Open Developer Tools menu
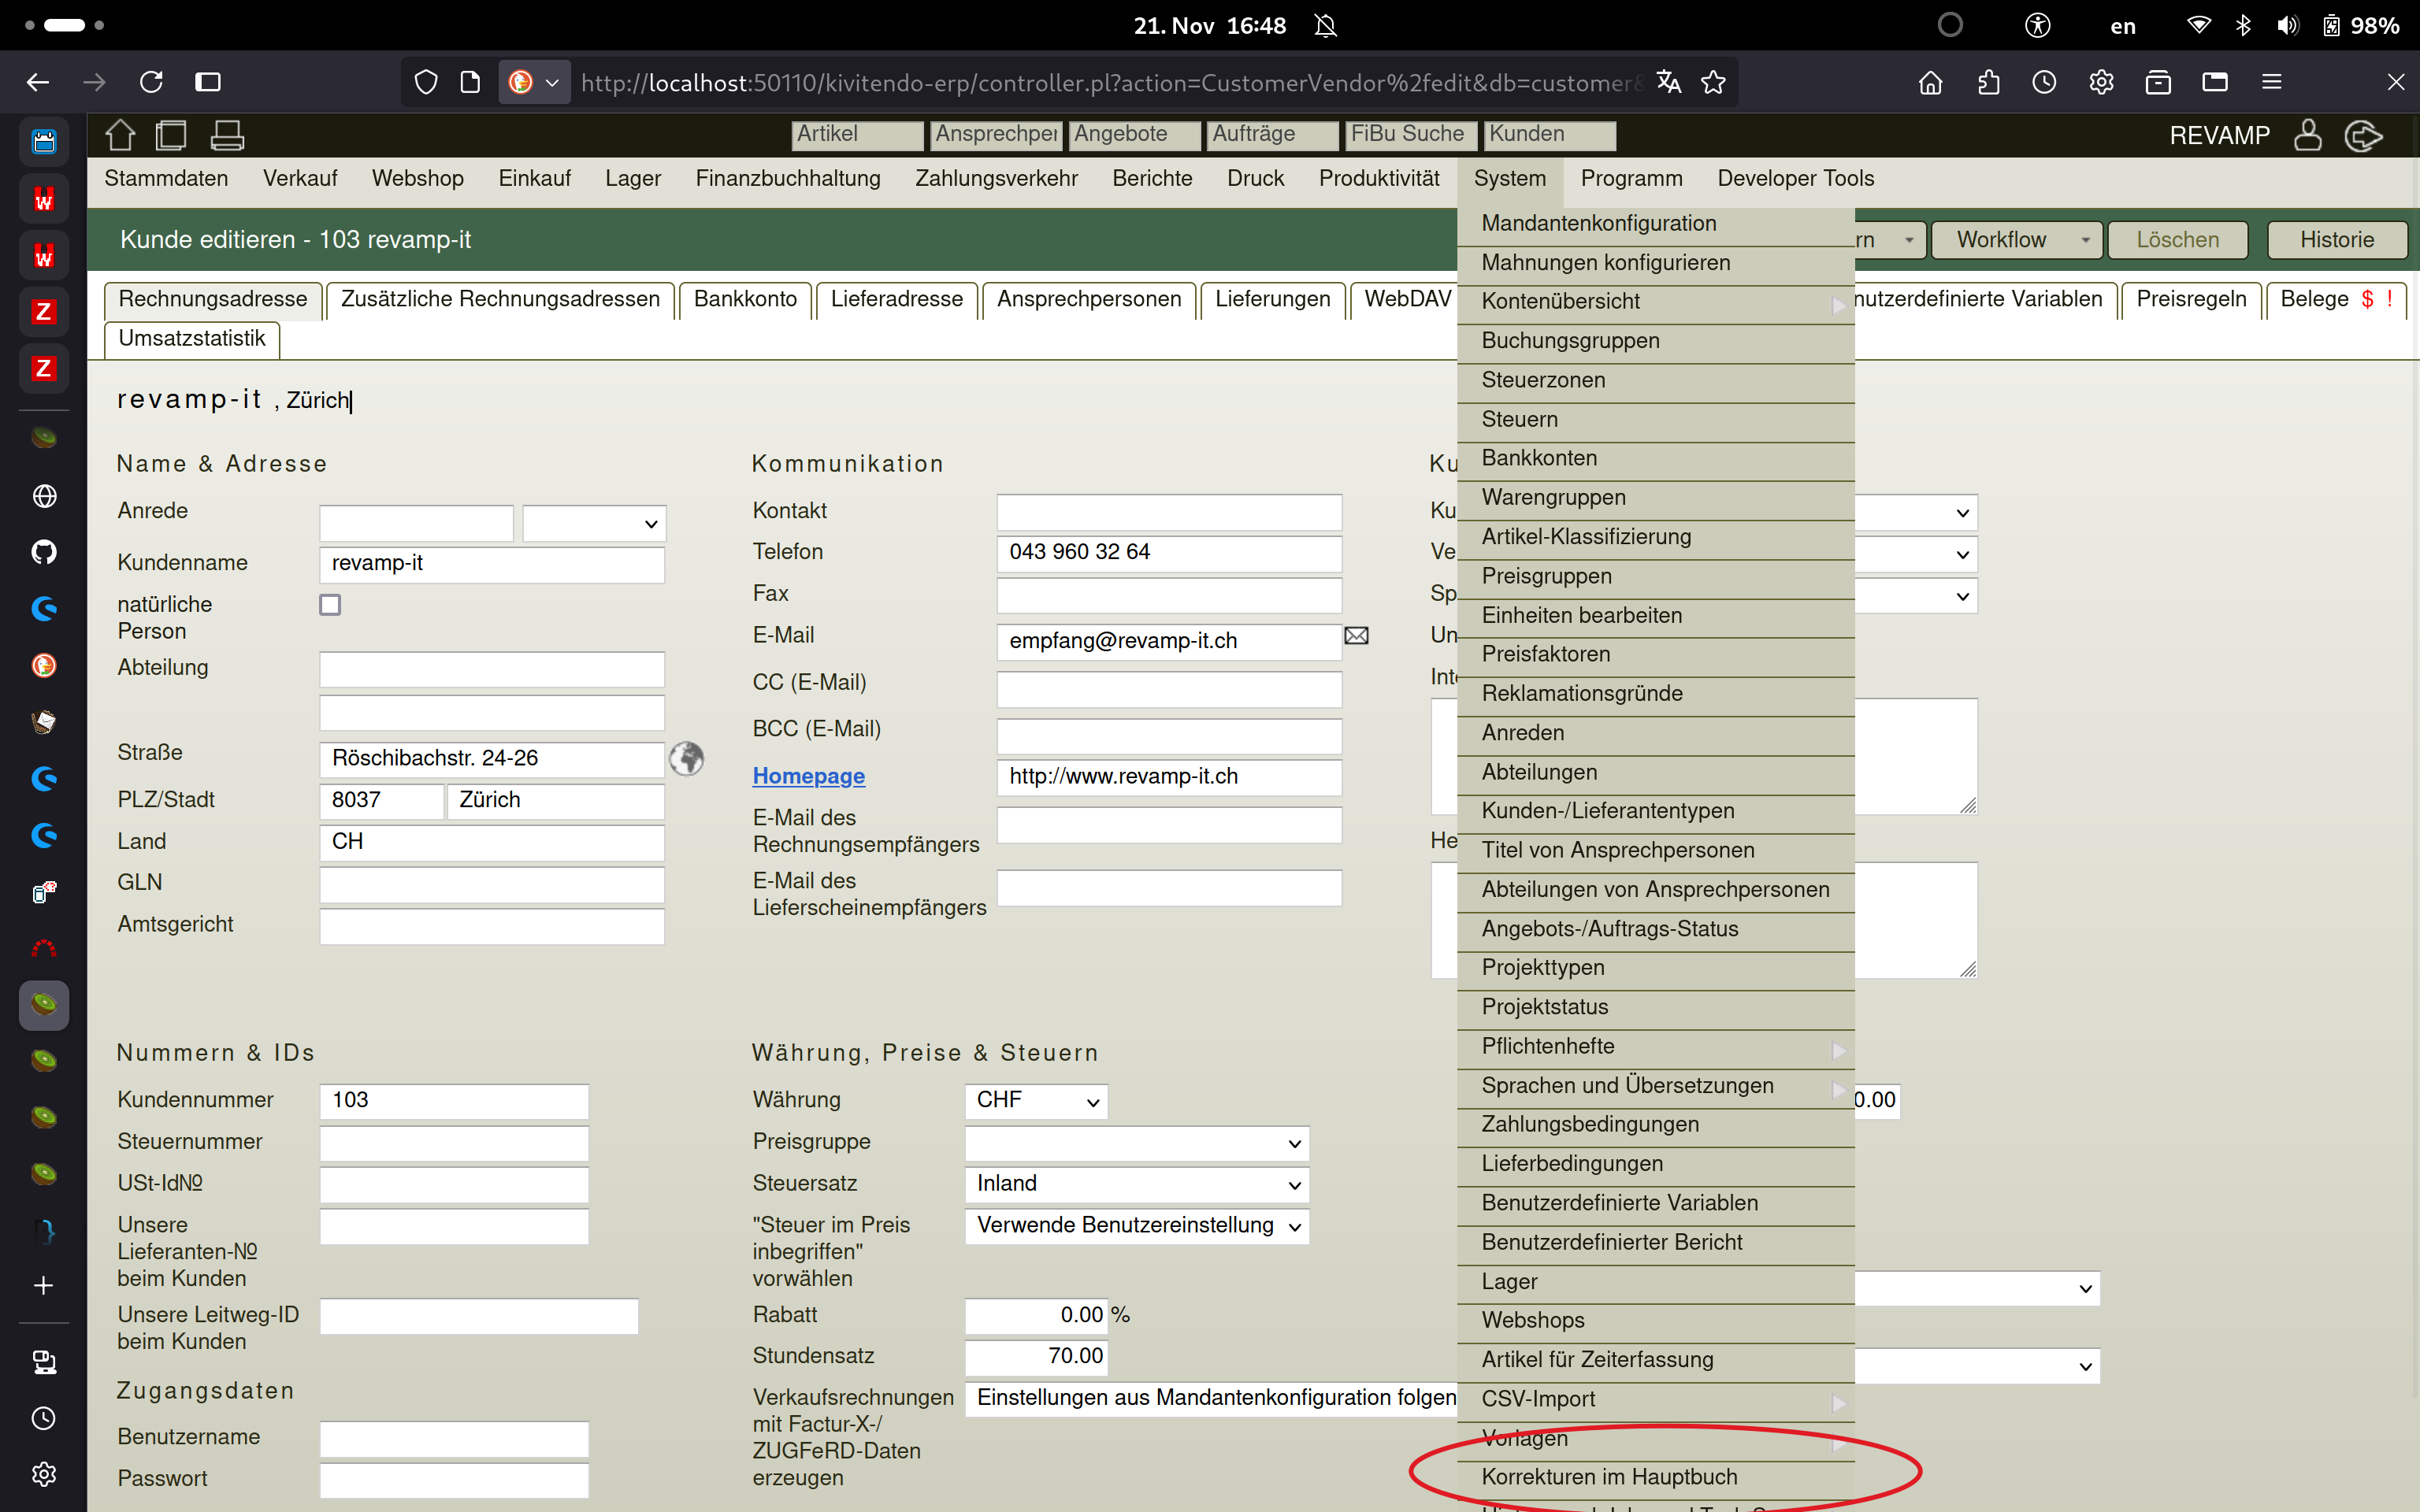 (1795, 178)
